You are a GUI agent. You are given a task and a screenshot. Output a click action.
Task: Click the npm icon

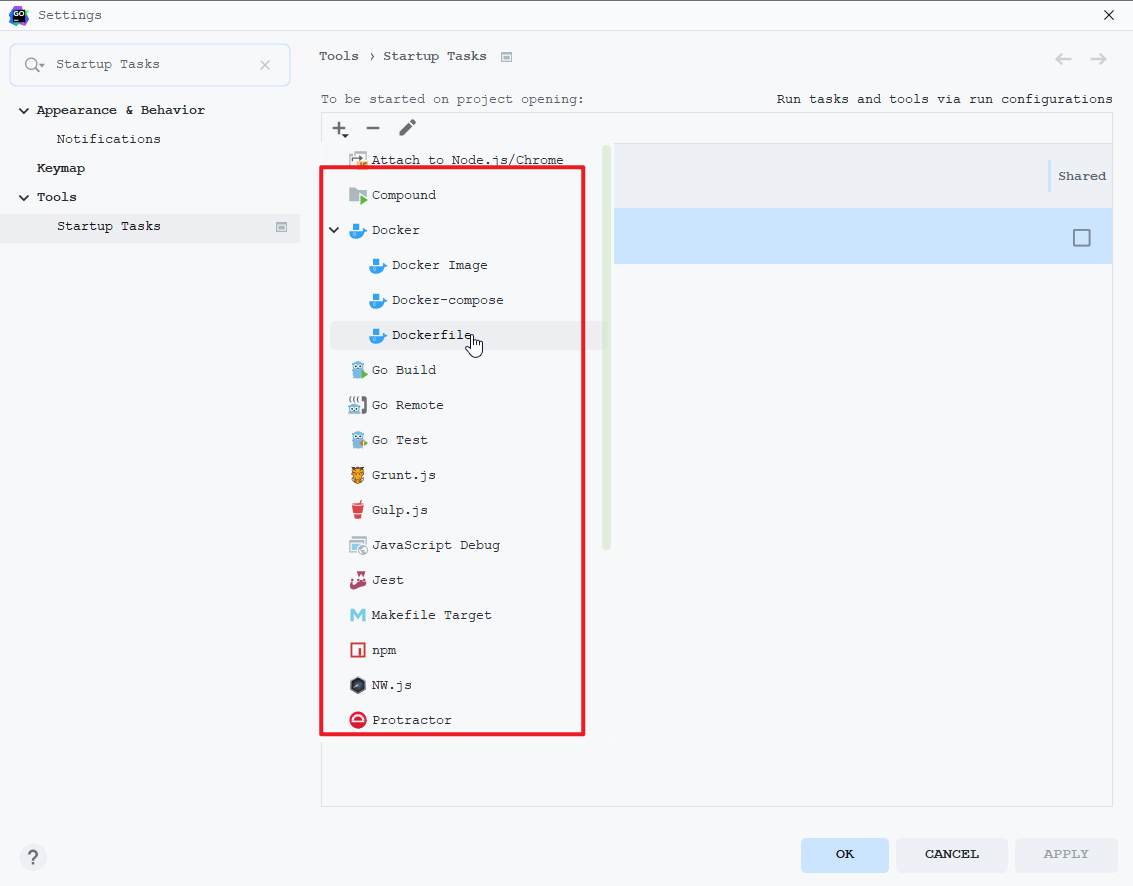coord(358,650)
